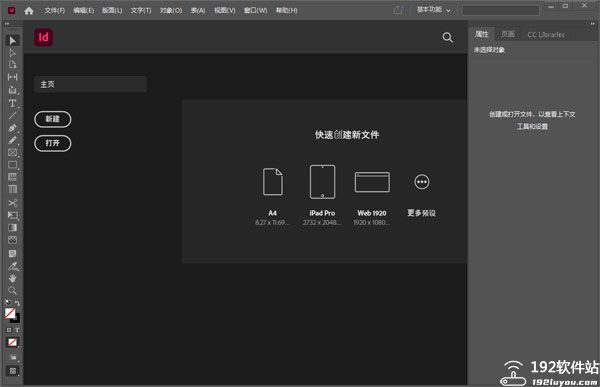The width and height of the screenshot is (600, 387).
Task: Select the Selection tool arrow
Action: (x=12, y=40)
